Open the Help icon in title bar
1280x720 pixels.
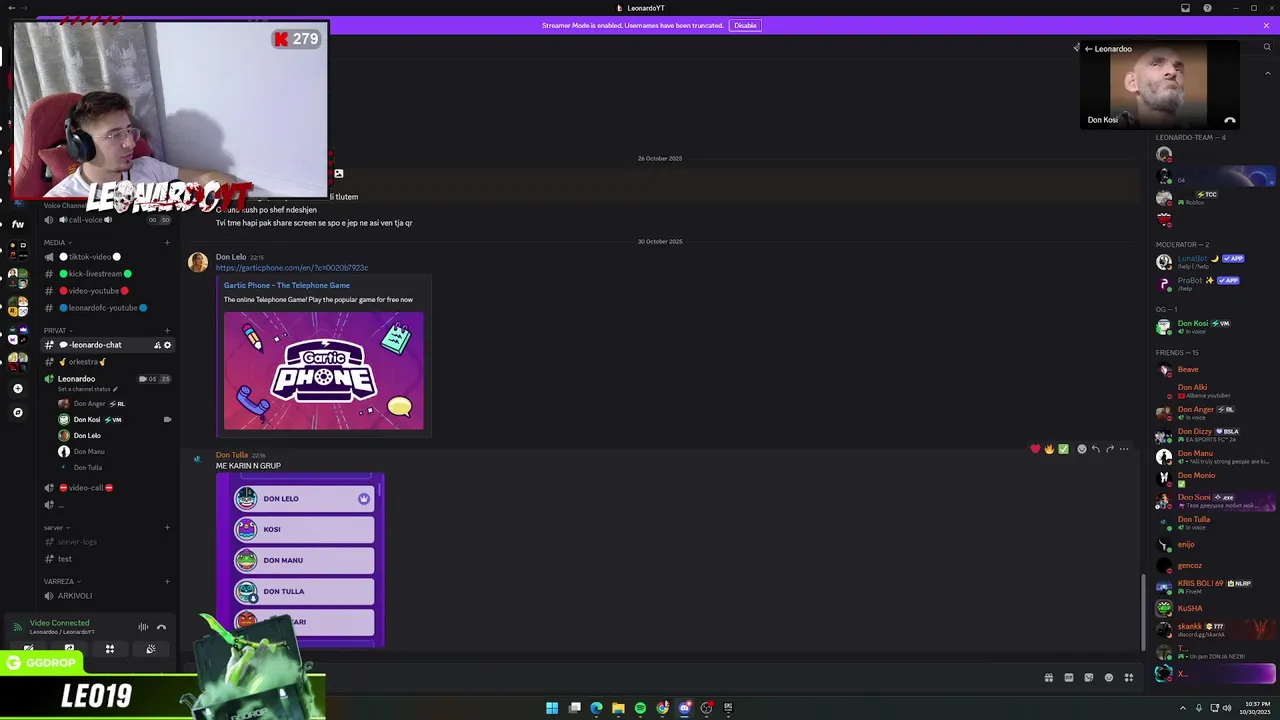pos(1207,8)
